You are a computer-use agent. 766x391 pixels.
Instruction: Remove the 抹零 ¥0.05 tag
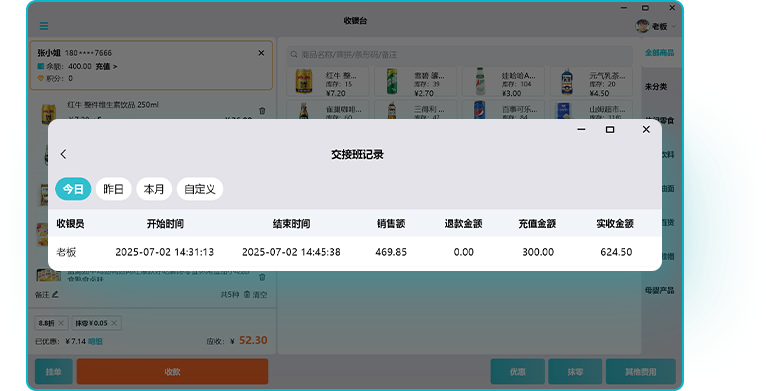point(114,323)
